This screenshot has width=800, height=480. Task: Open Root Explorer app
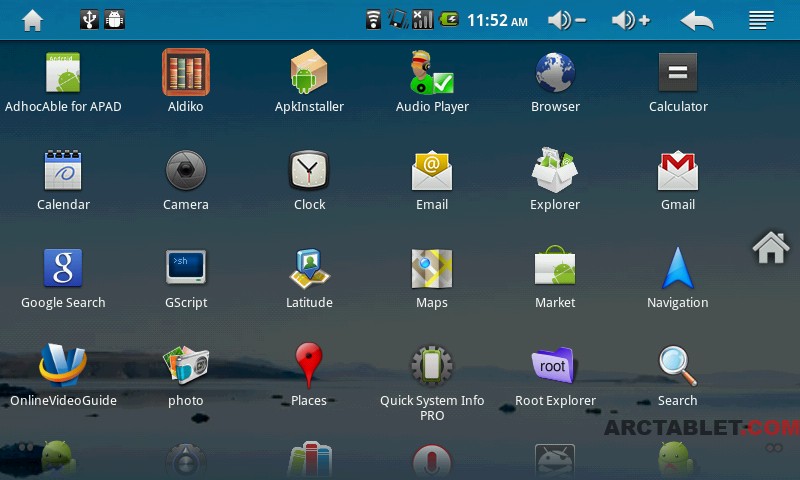click(555, 365)
